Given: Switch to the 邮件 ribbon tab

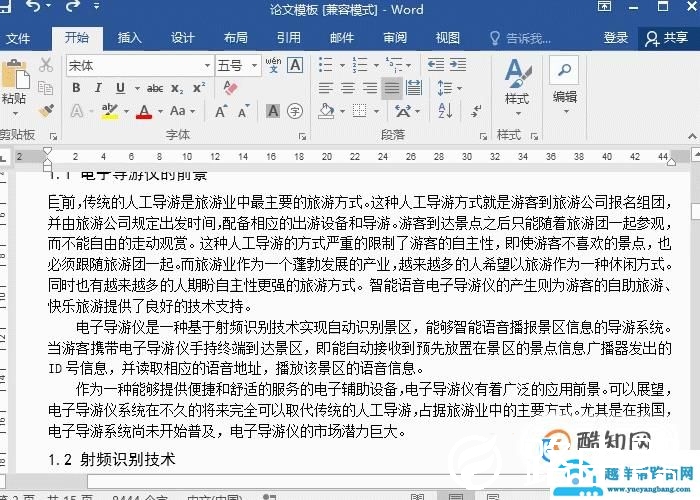Looking at the screenshot, I should coord(342,38).
